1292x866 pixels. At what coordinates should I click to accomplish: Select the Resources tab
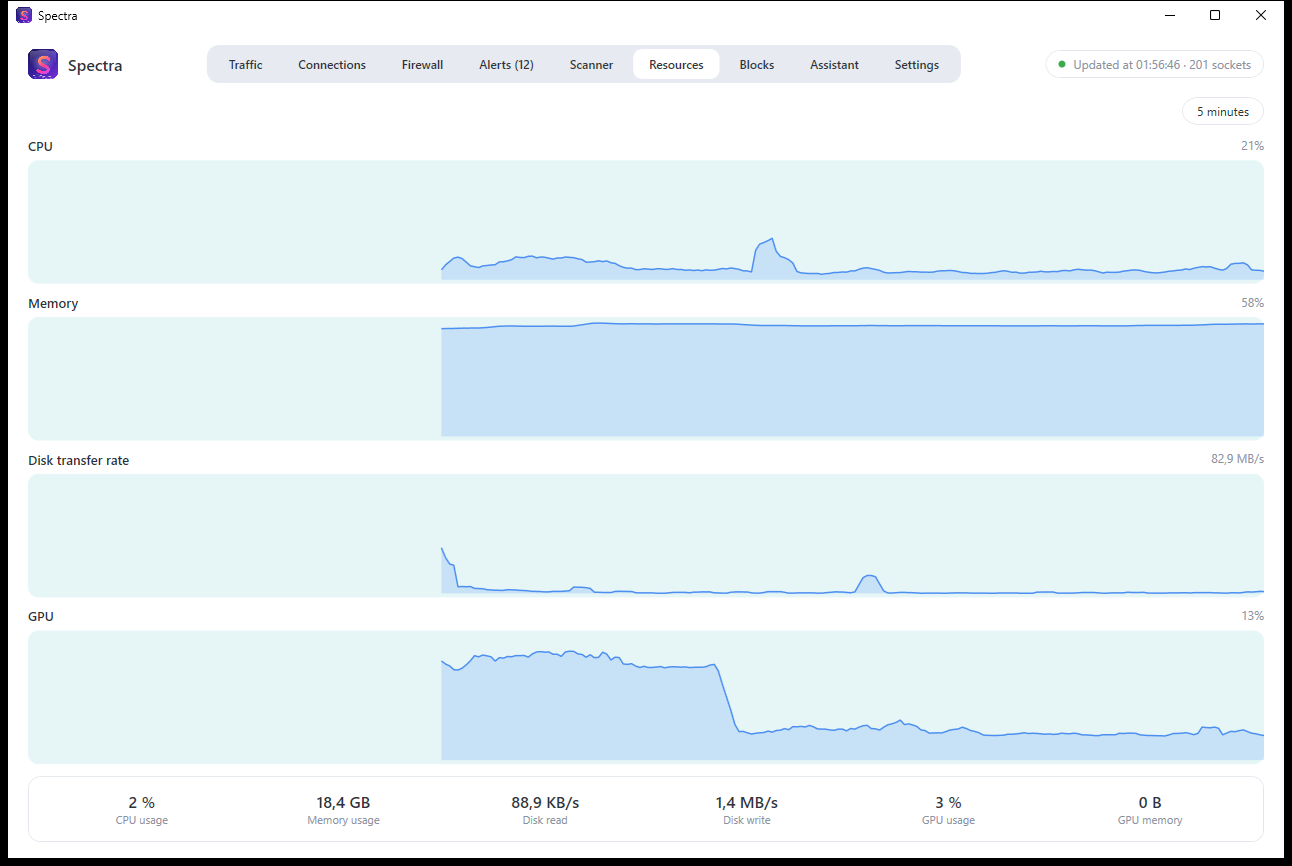click(676, 65)
